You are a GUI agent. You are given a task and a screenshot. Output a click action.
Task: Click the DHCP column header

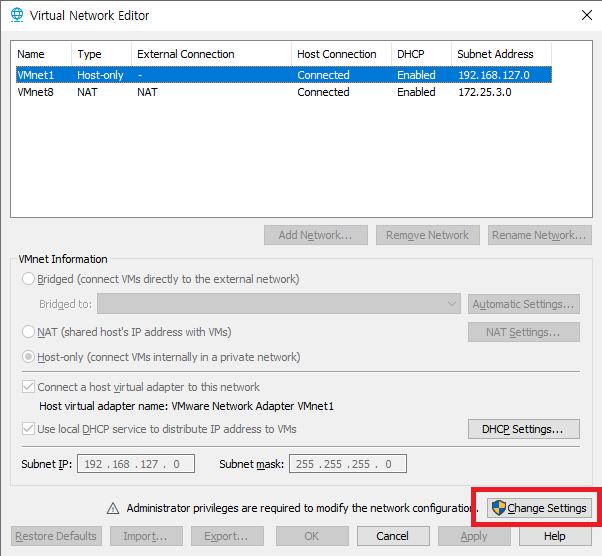pyautogui.click(x=422, y=54)
